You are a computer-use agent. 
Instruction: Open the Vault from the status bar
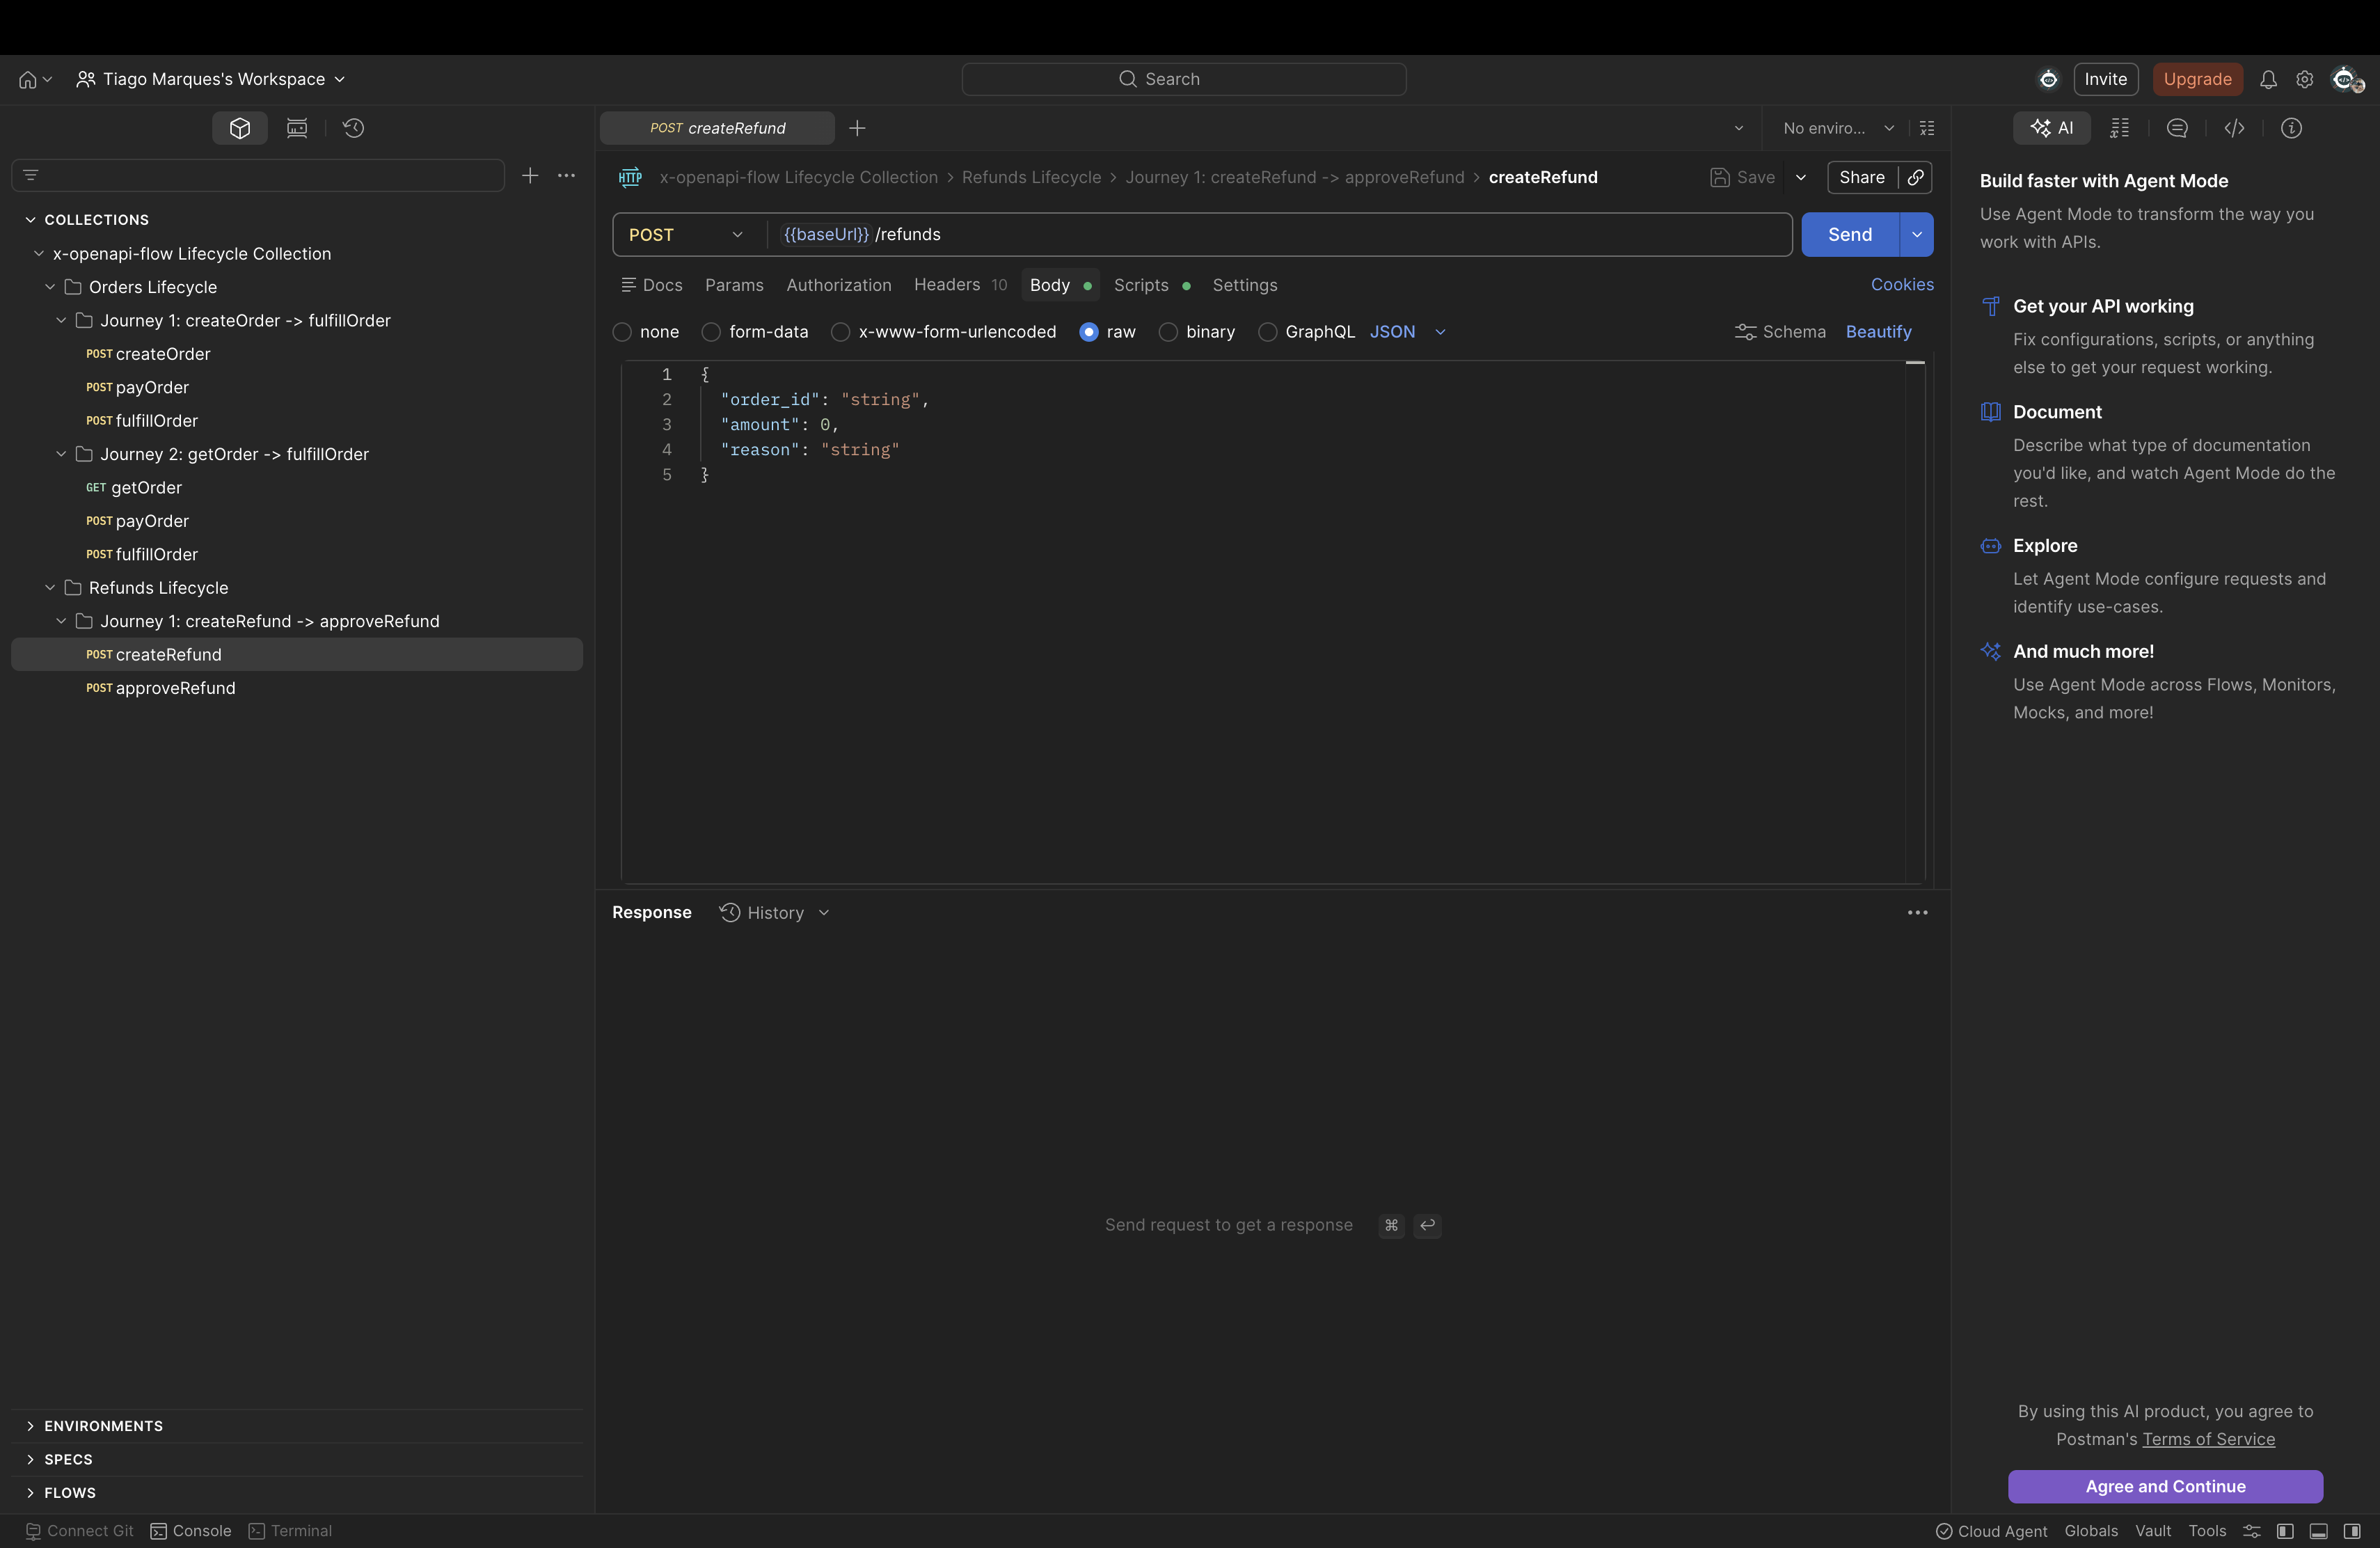point(2152,1531)
